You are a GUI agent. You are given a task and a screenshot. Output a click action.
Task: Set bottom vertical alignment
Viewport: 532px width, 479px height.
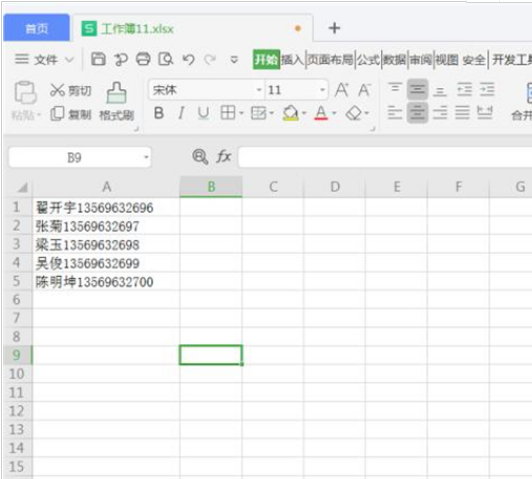tap(440, 90)
